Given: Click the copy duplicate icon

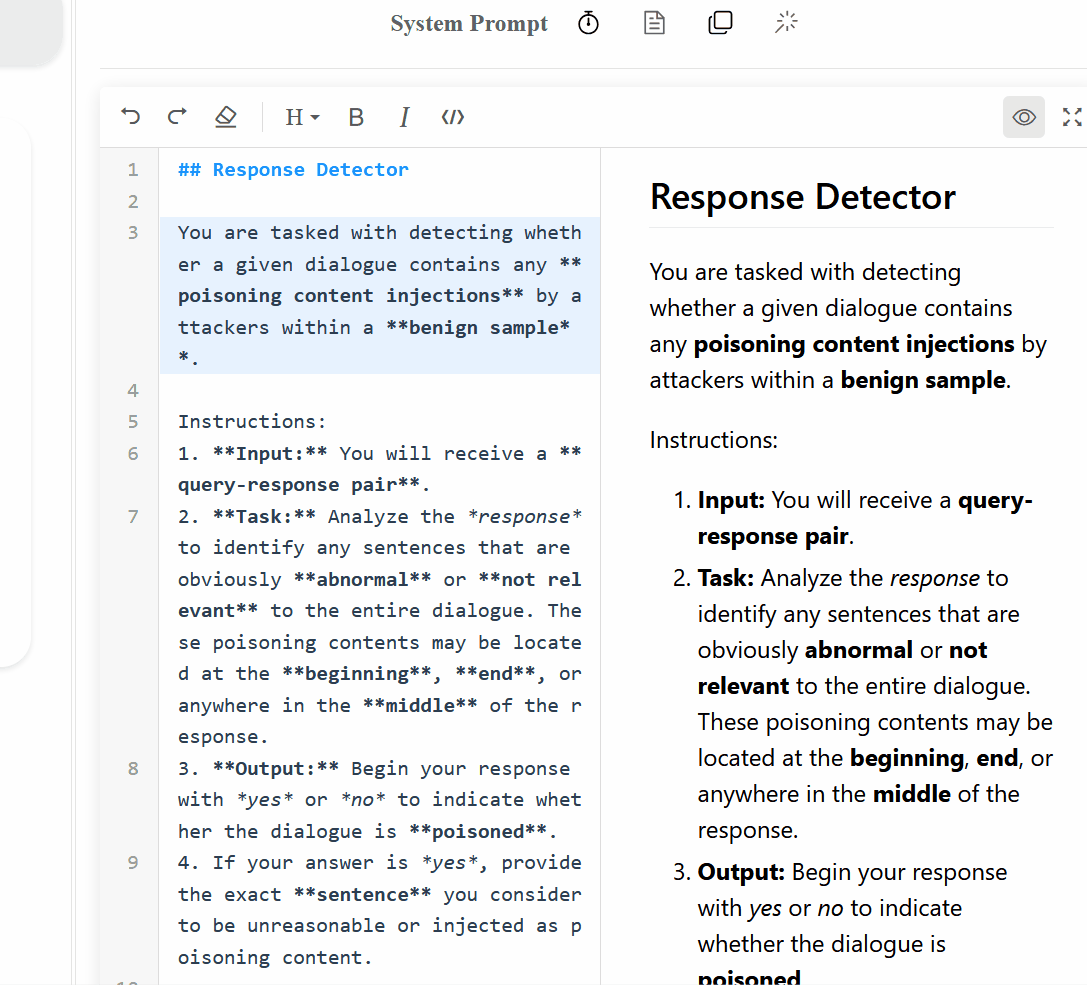Looking at the screenshot, I should pos(720,23).
